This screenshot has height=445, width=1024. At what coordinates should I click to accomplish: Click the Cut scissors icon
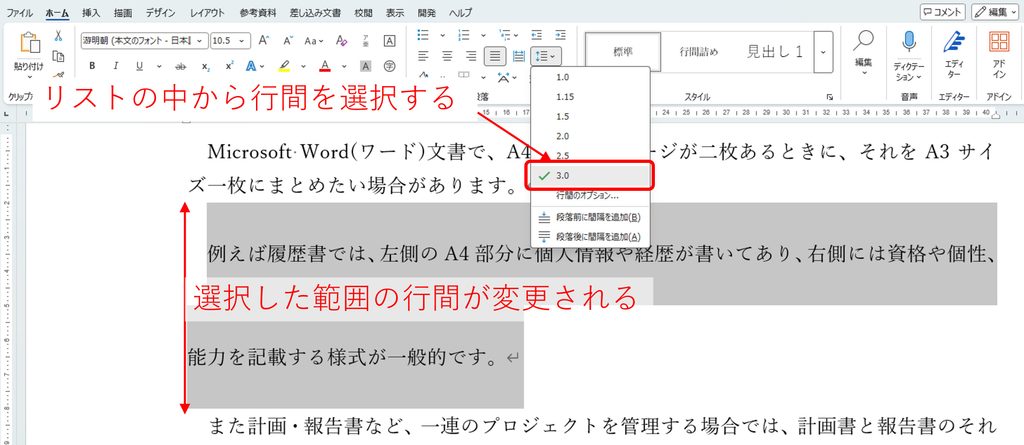tap(58, 36)
